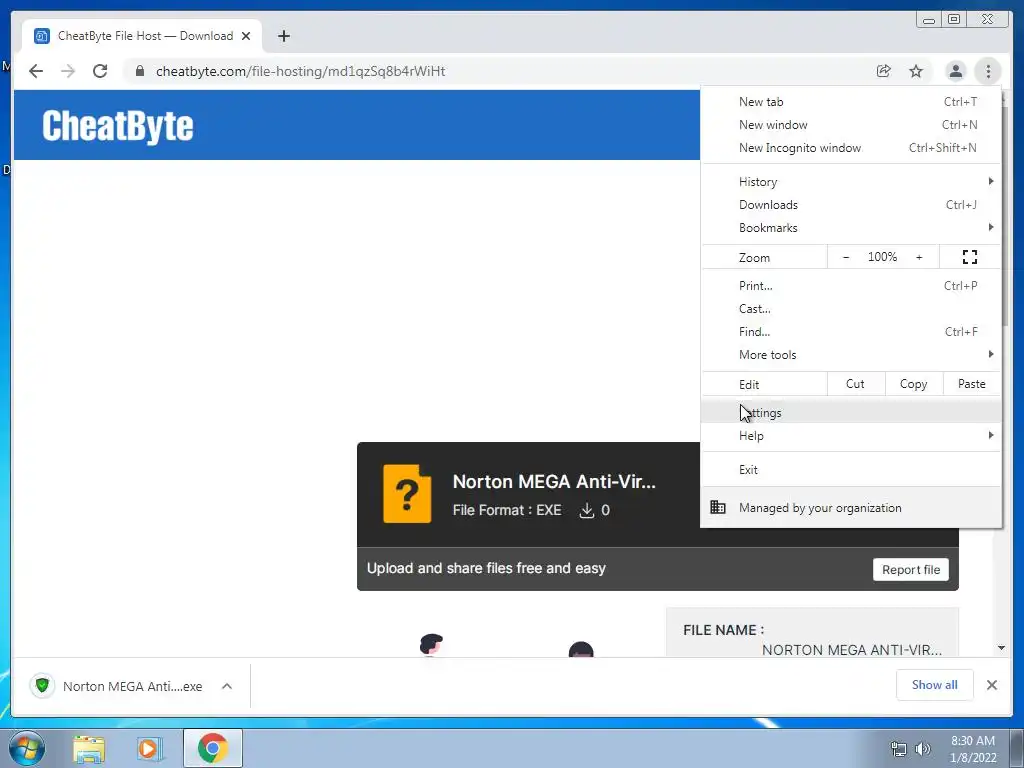Expand the Bookmarks submenu
This screenshot has width=1024, height=768.
(x=851, y=227)
